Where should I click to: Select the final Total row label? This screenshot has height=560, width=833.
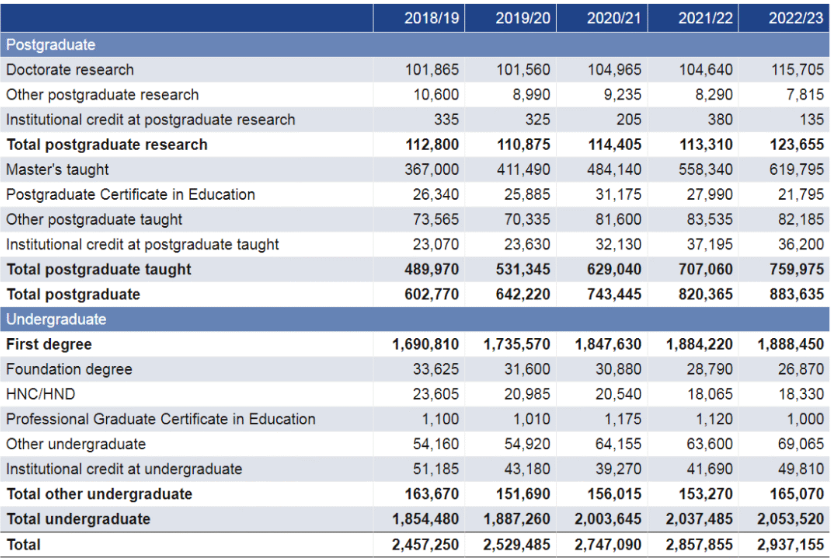(x=23, y=545)
